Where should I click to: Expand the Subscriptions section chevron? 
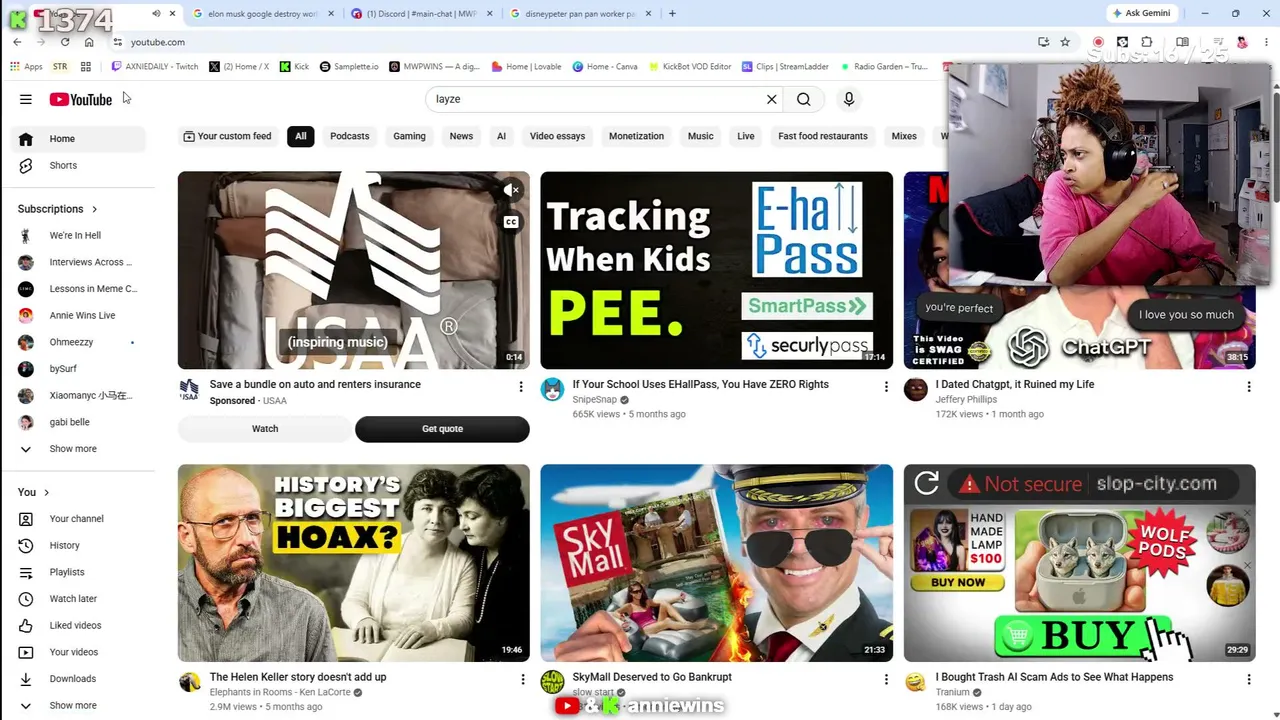click(x=94, y=209)
